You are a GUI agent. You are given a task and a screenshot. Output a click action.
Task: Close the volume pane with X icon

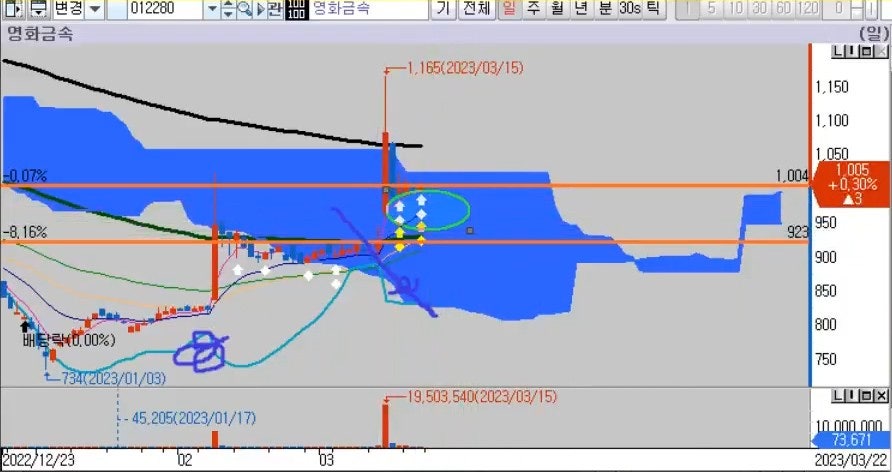click(881, 396)
